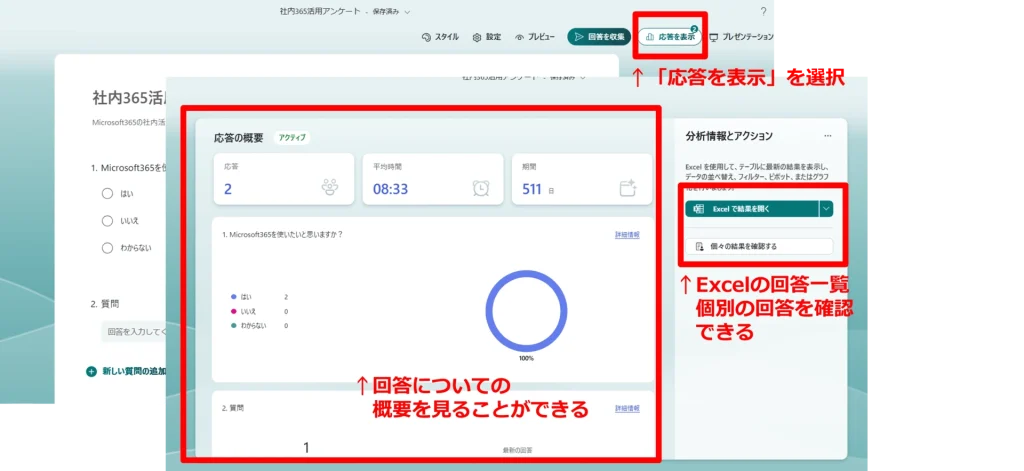Open 詳細情報 link for question 1
This screenshot has width=1024, height=471.
tap(627, 235)
